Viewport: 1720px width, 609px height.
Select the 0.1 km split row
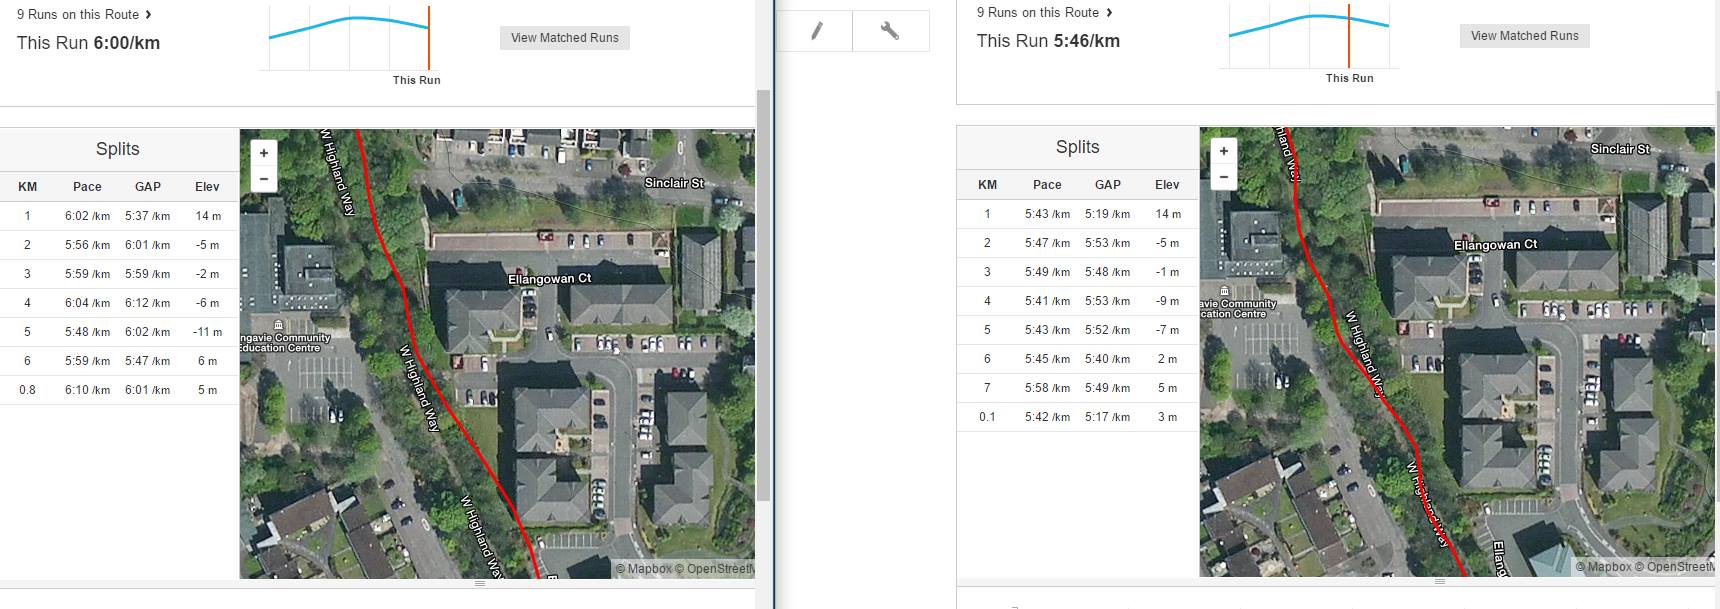click(x=1077, y=417)
